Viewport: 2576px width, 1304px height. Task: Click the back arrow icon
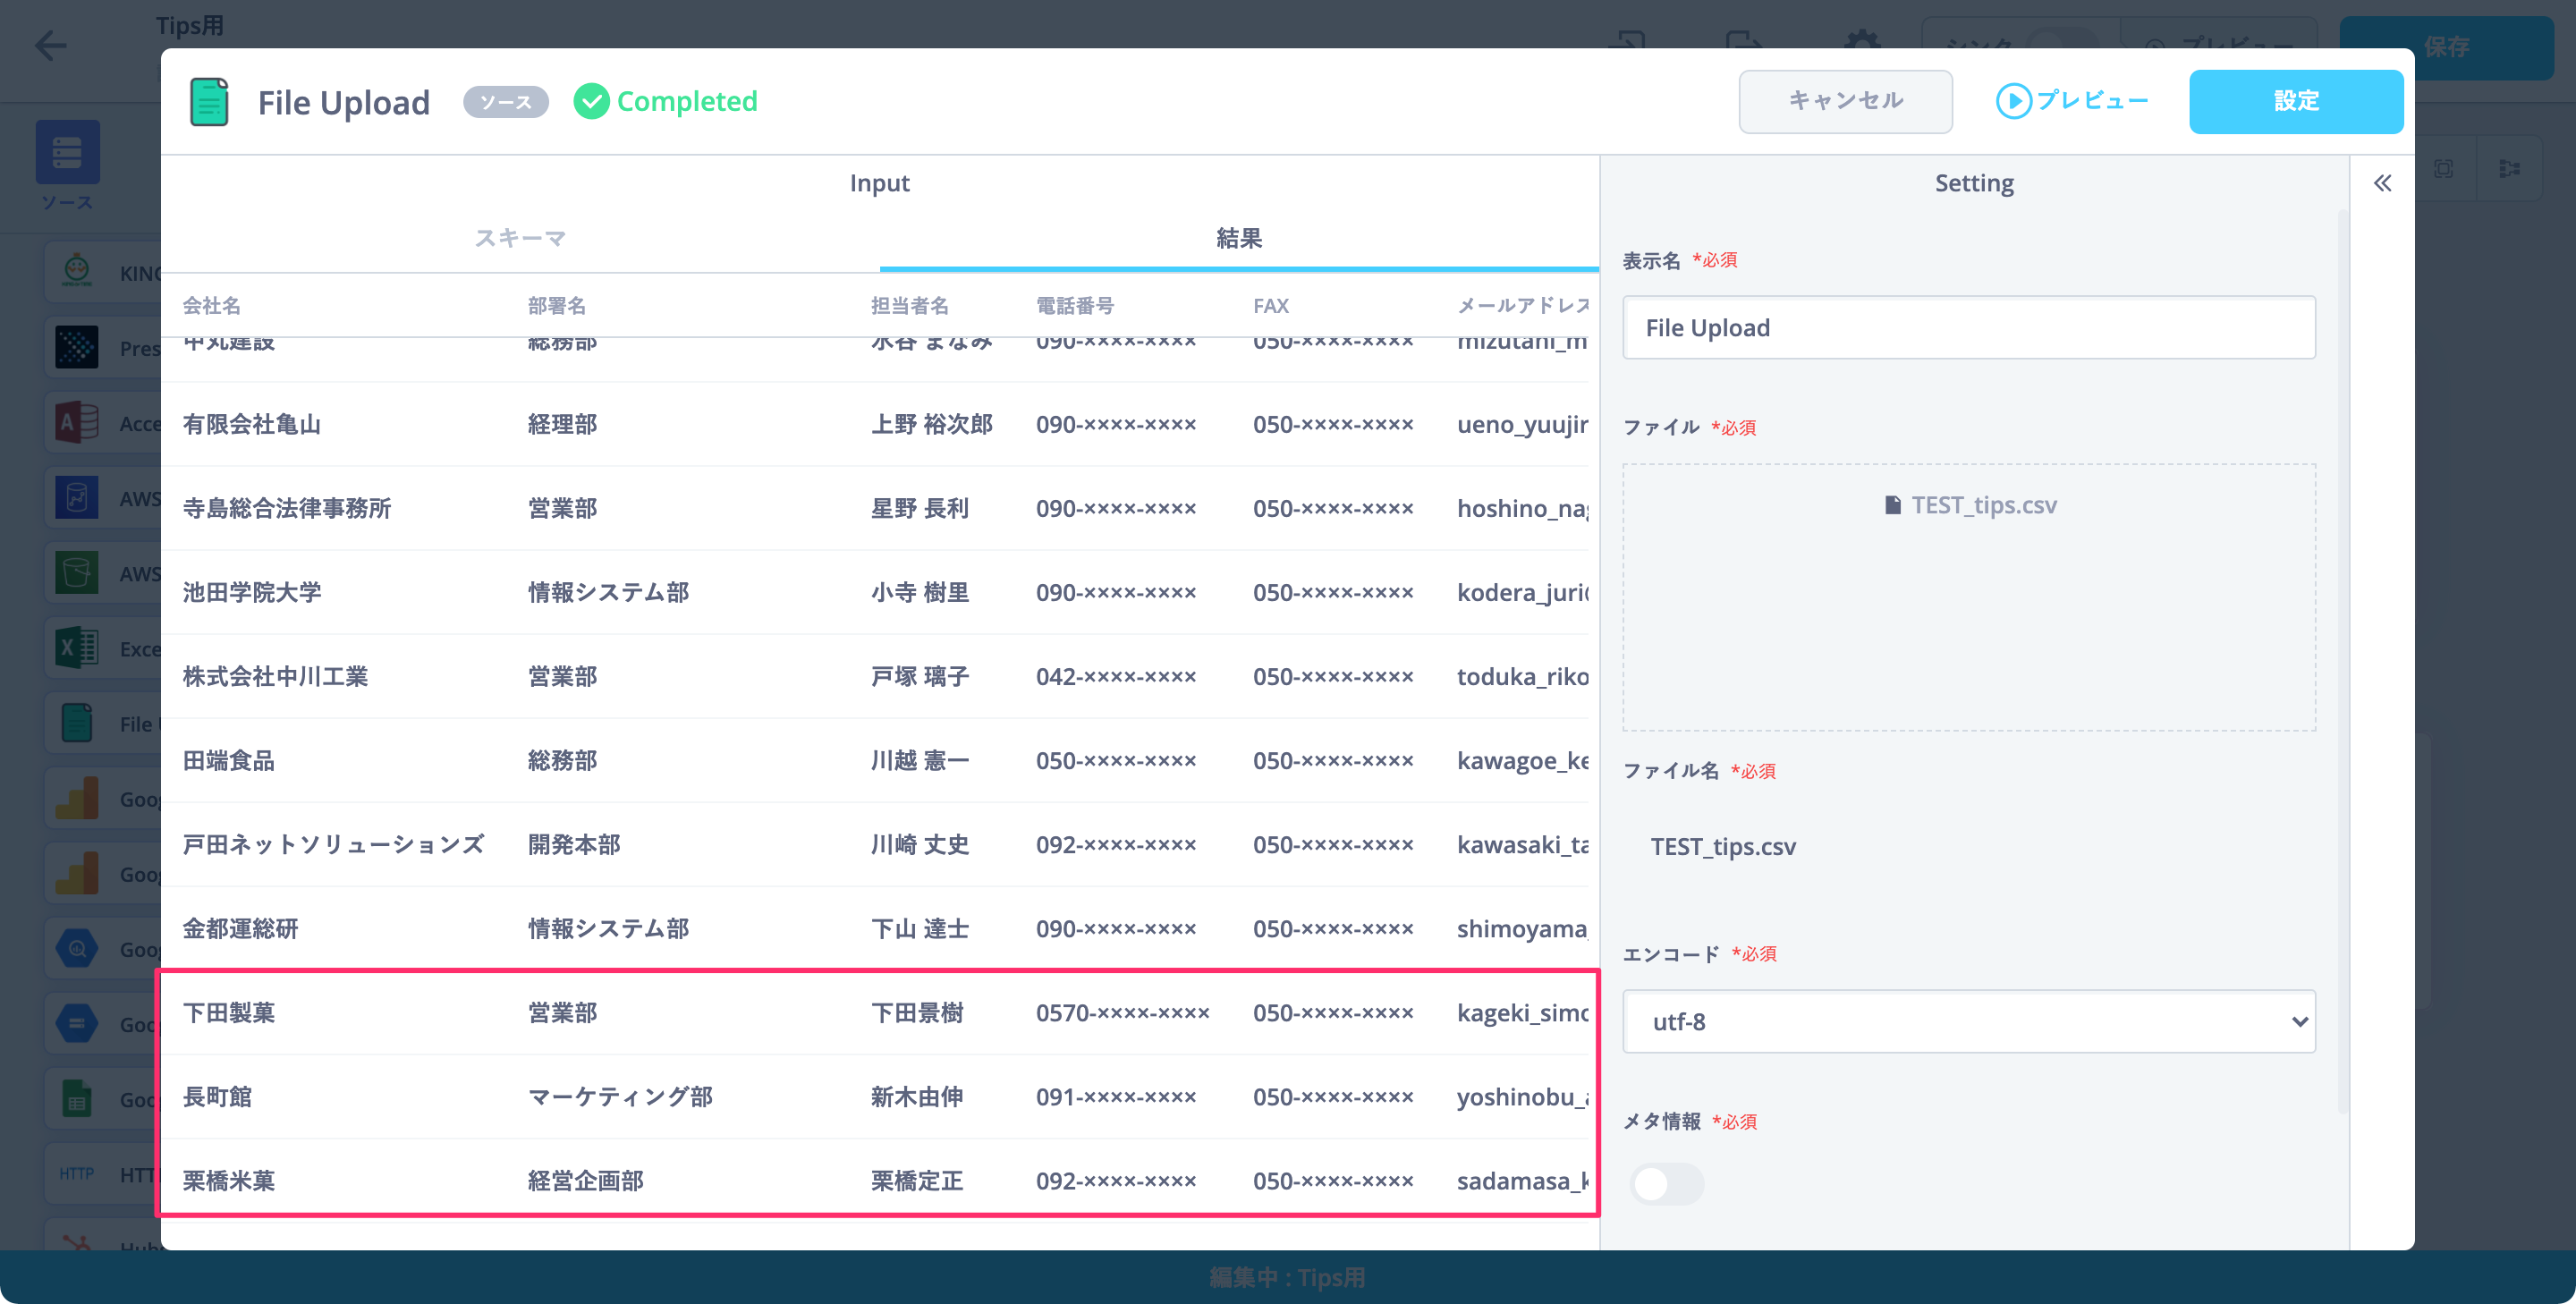pos(50,46)
